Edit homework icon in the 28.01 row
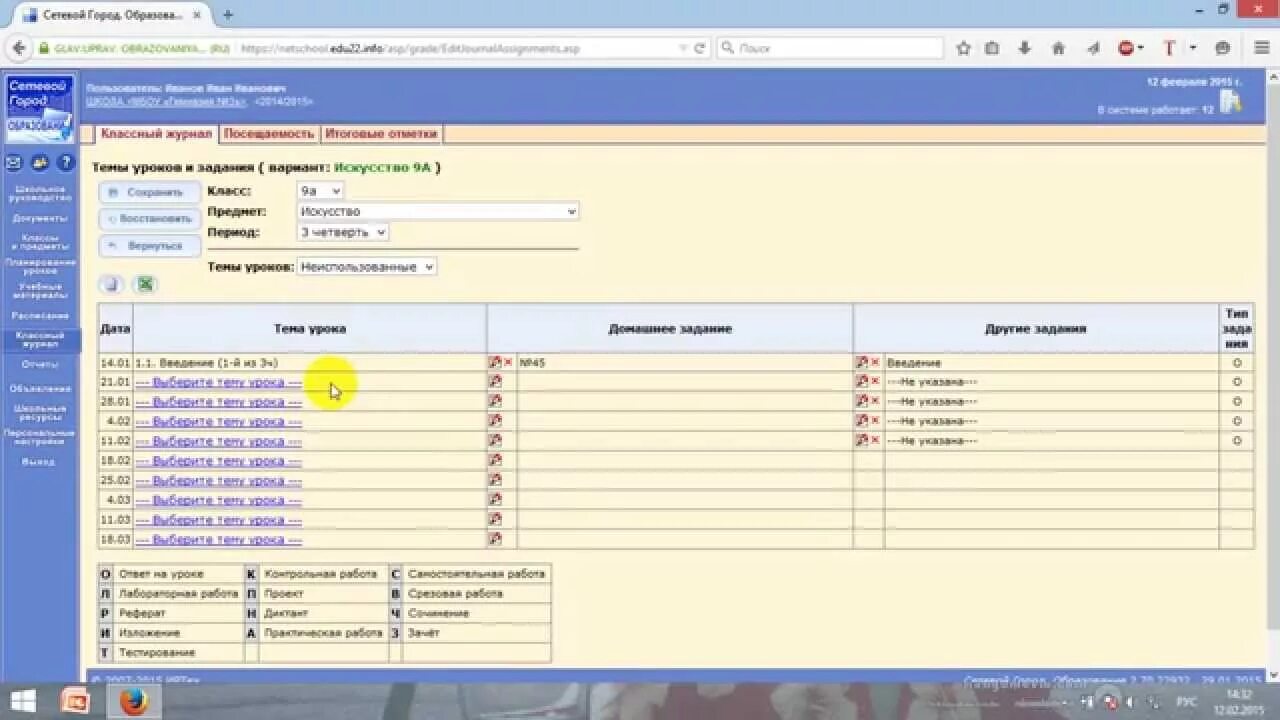1280x720 pixels. pos(494,401)
